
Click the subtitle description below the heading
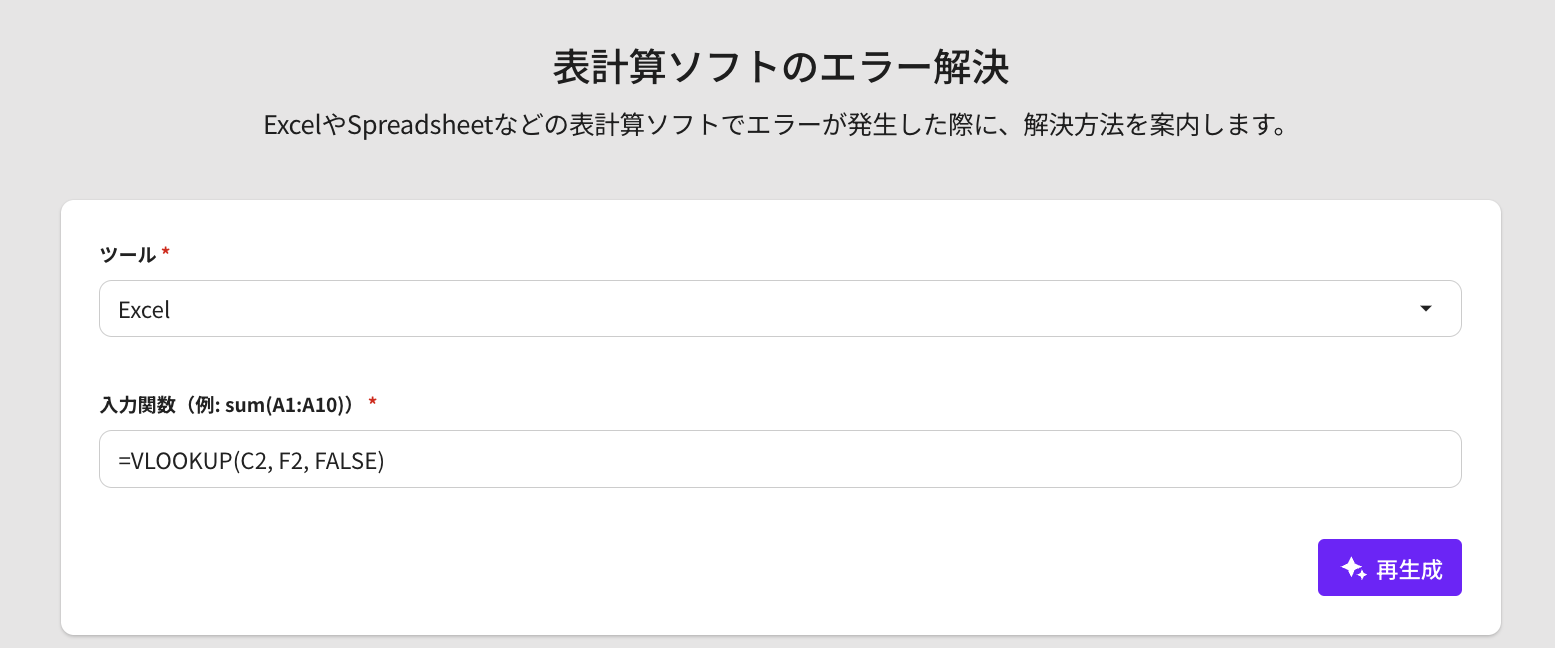(x=774, y=127)
